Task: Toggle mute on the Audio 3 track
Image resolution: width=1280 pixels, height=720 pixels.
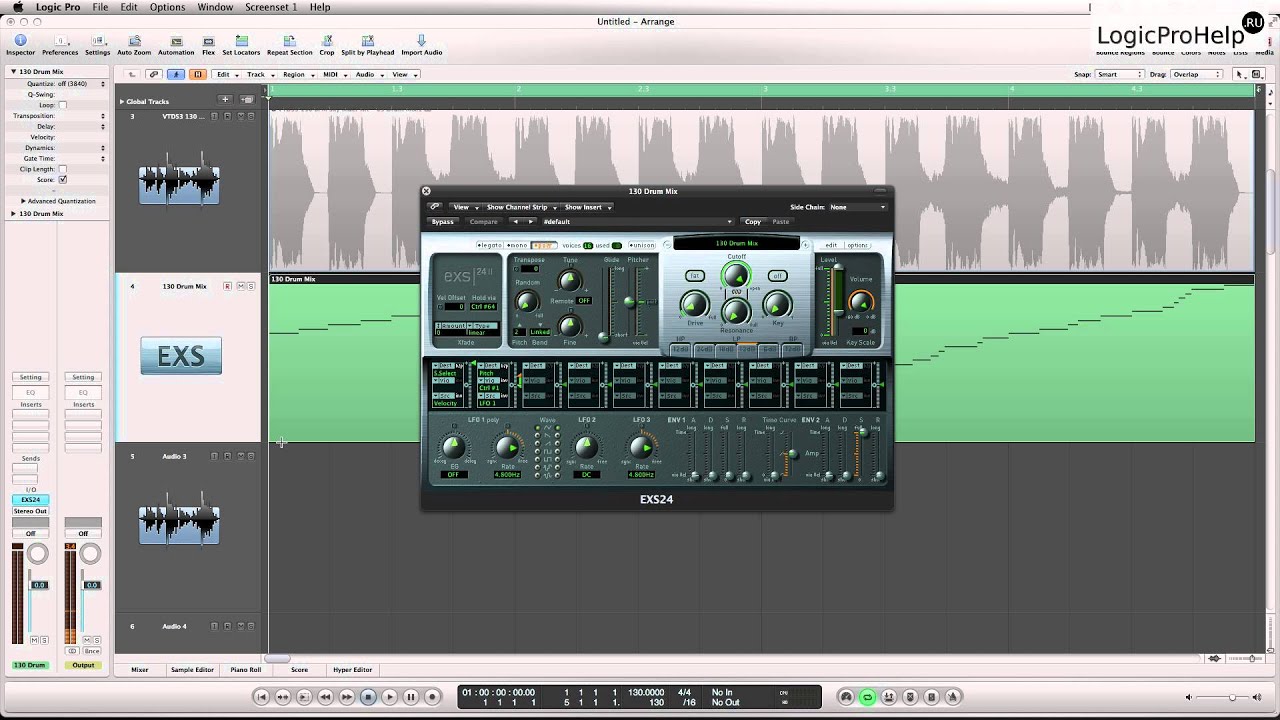Action: point(239,456)
